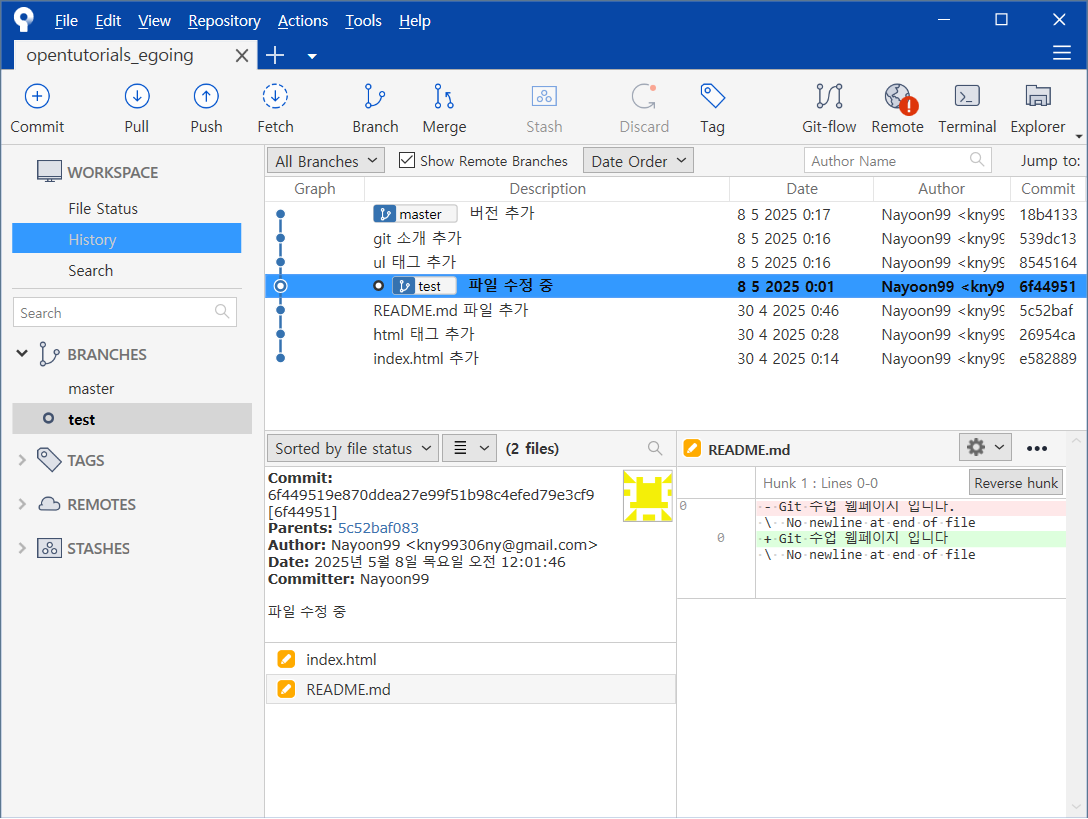This screenshot has width=1088, height=819.
Task: Open the Actions menu
Action: point(303,21)
